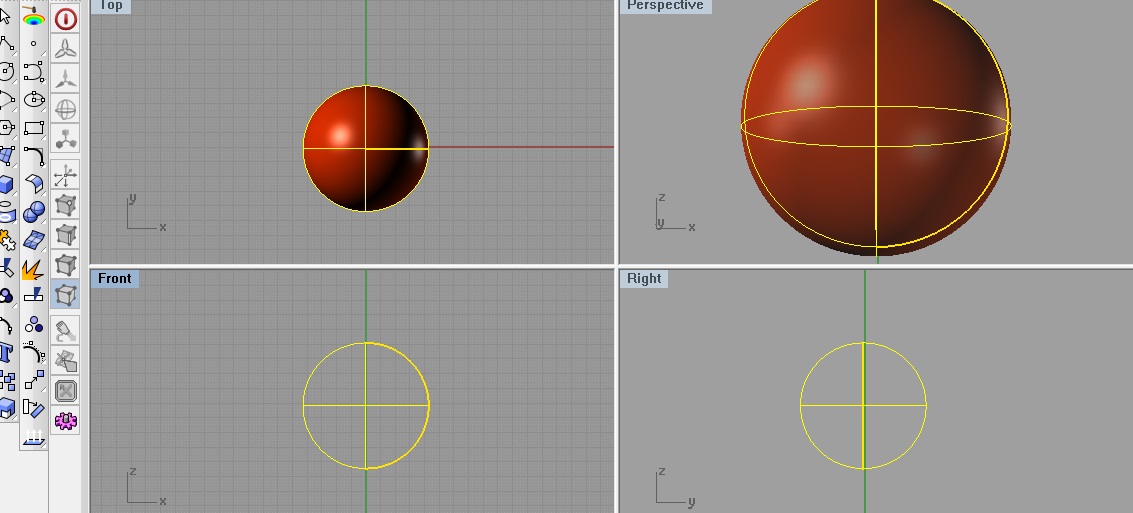Click the highlighted cube corner-points icon
The height and width of the screenshot is (513, 1133).
pyautogui.click(x=66, y=295)
